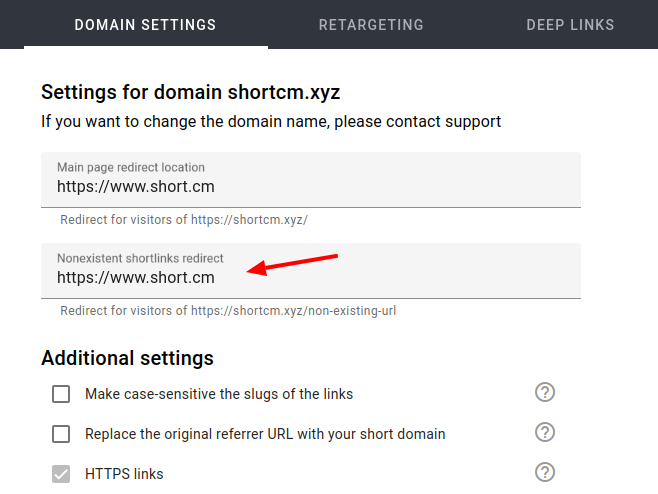Open help for case-sensitive slugs option
The image size is (658, 494).
click(545, 392)
